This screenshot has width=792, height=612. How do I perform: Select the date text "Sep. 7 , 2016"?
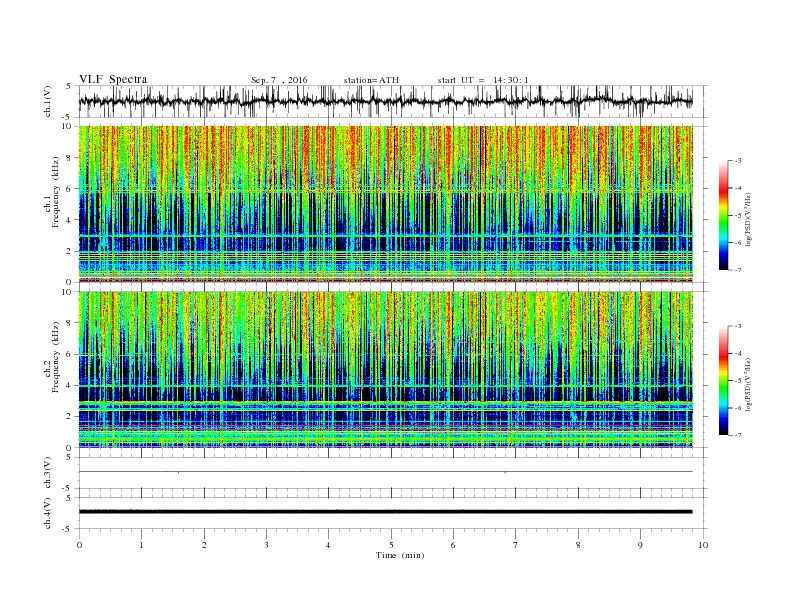pos(279,80)
